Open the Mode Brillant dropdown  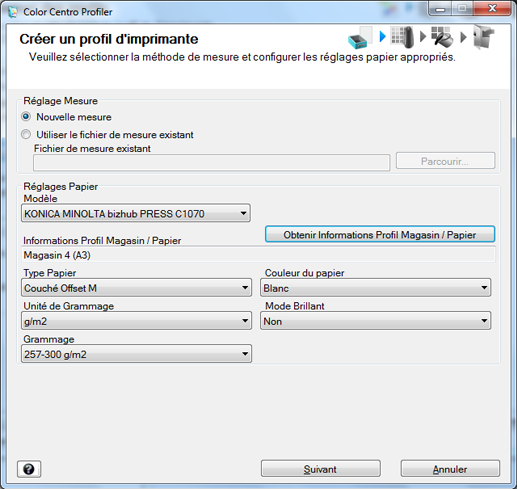point(375,321)
